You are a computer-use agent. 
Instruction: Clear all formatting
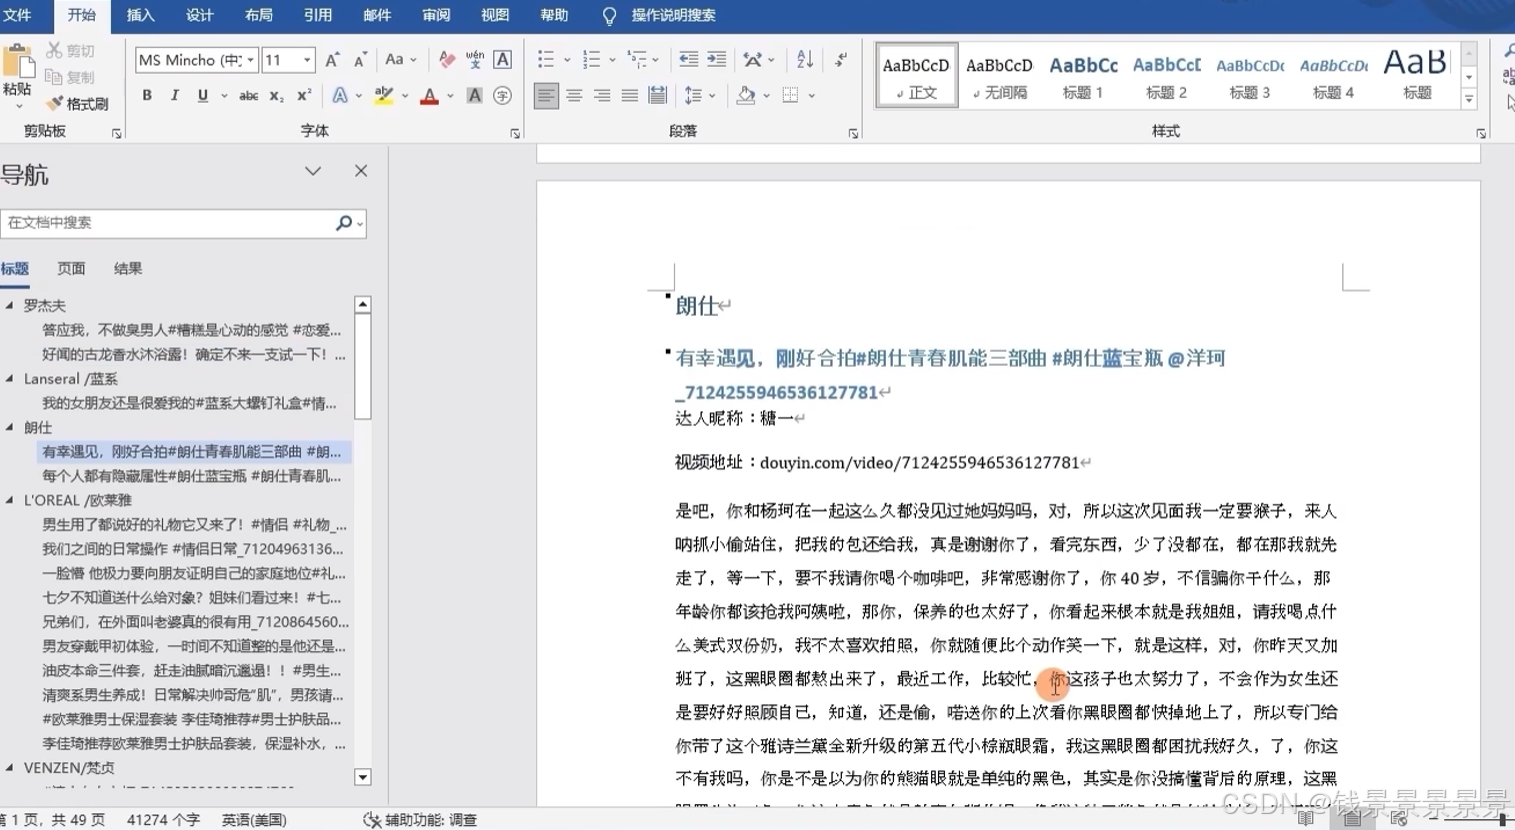(x=447, y=60)
